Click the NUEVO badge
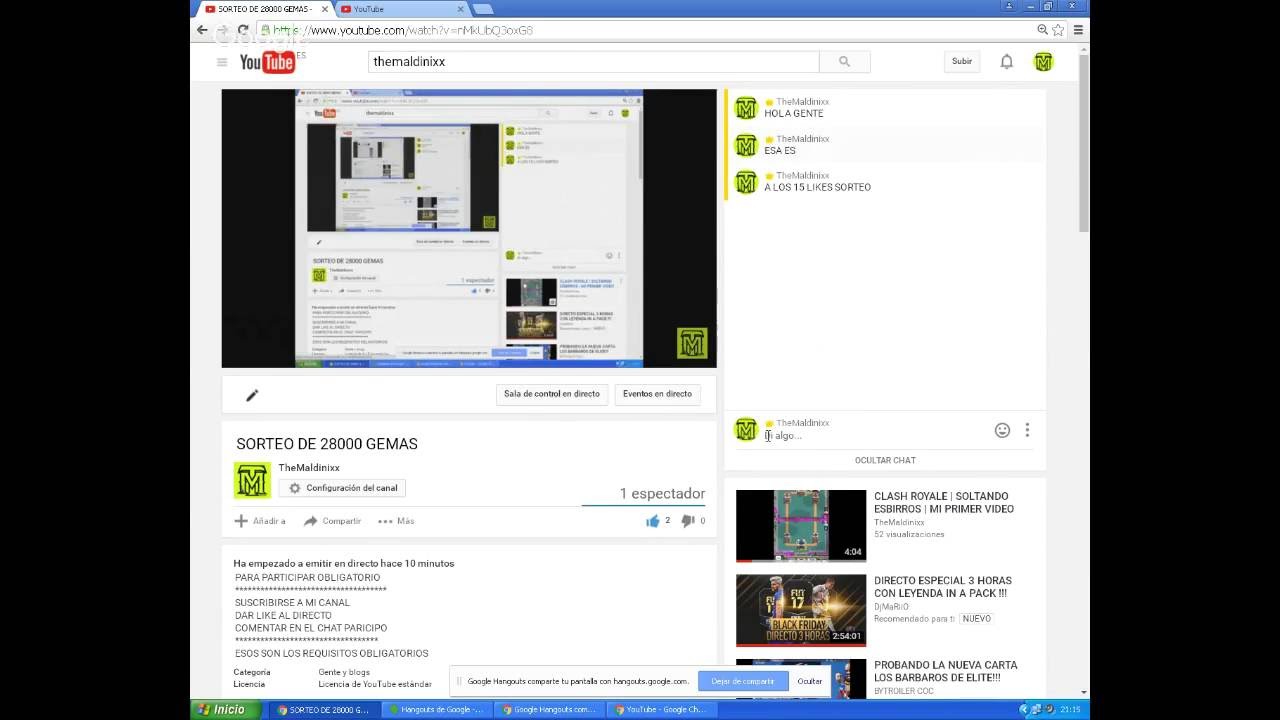The image size is (1280, 720). pos(977,619)
